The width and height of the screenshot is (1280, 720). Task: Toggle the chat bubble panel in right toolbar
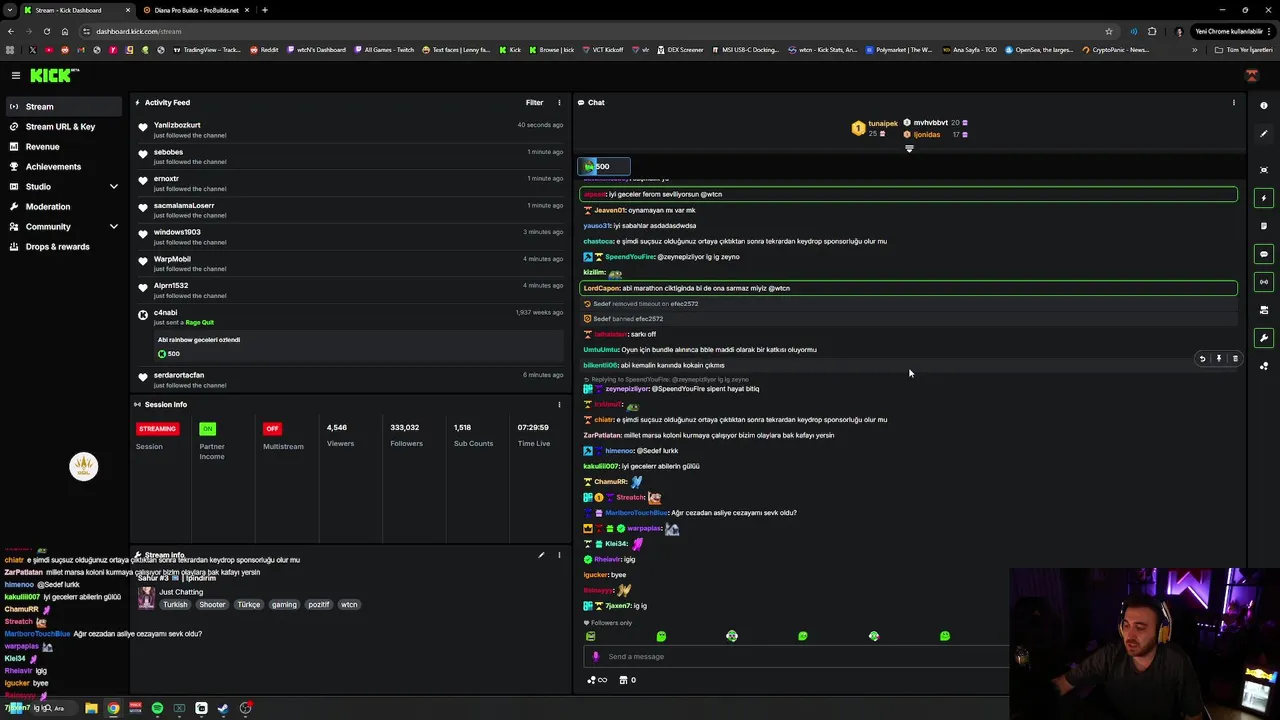click(x=1264, y=254)
